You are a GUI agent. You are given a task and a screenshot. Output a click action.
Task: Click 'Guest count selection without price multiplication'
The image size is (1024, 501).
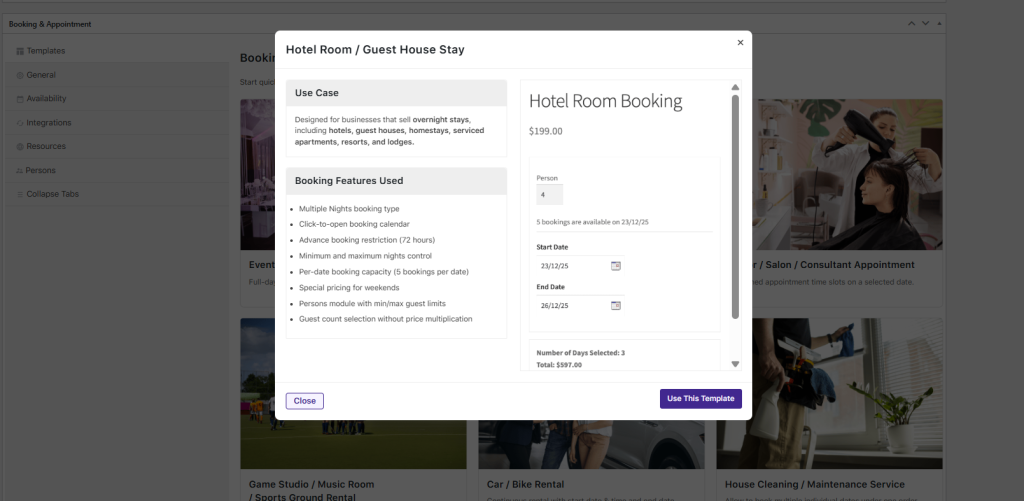[385, 319]
